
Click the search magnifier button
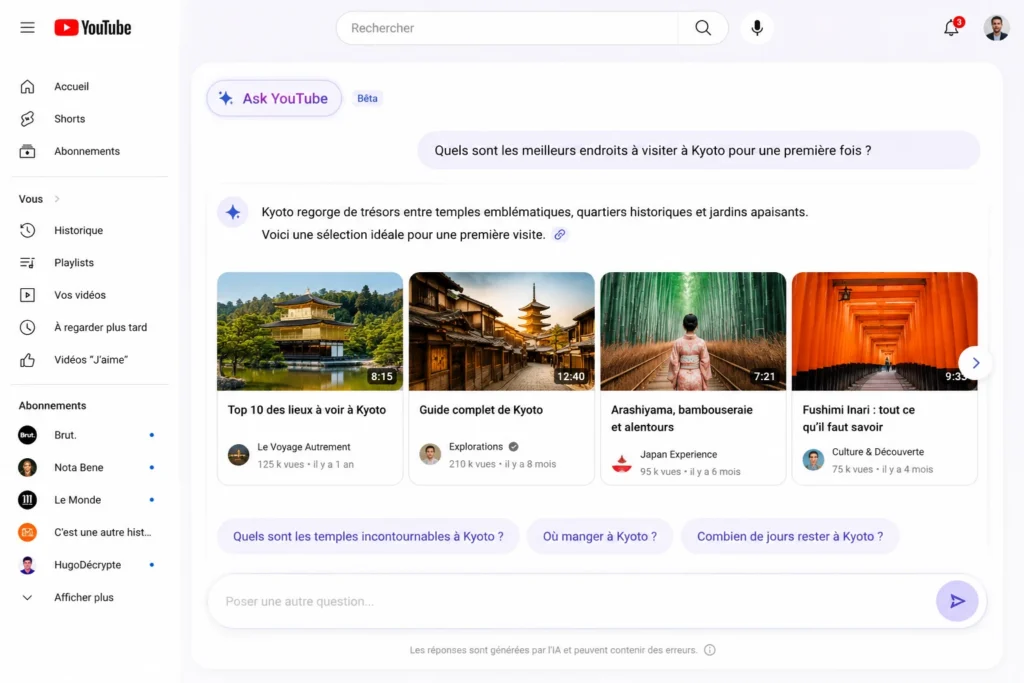pyautogui.click(x=703, y=28)
